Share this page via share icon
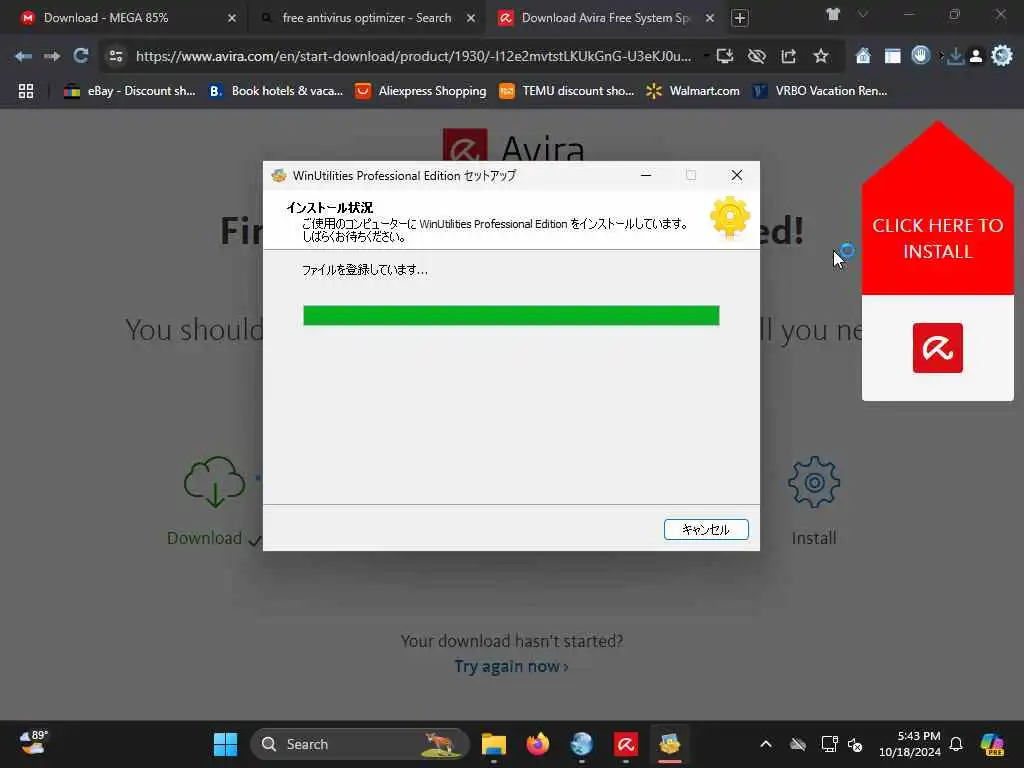Screen dimensions: 1024x768 [x=789, y=57]
